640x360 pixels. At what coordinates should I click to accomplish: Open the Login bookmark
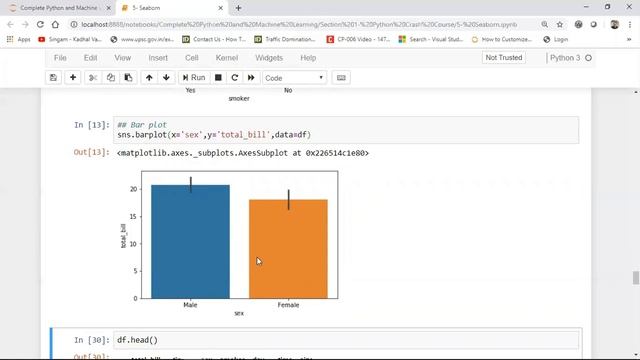[x=556, y=39]
